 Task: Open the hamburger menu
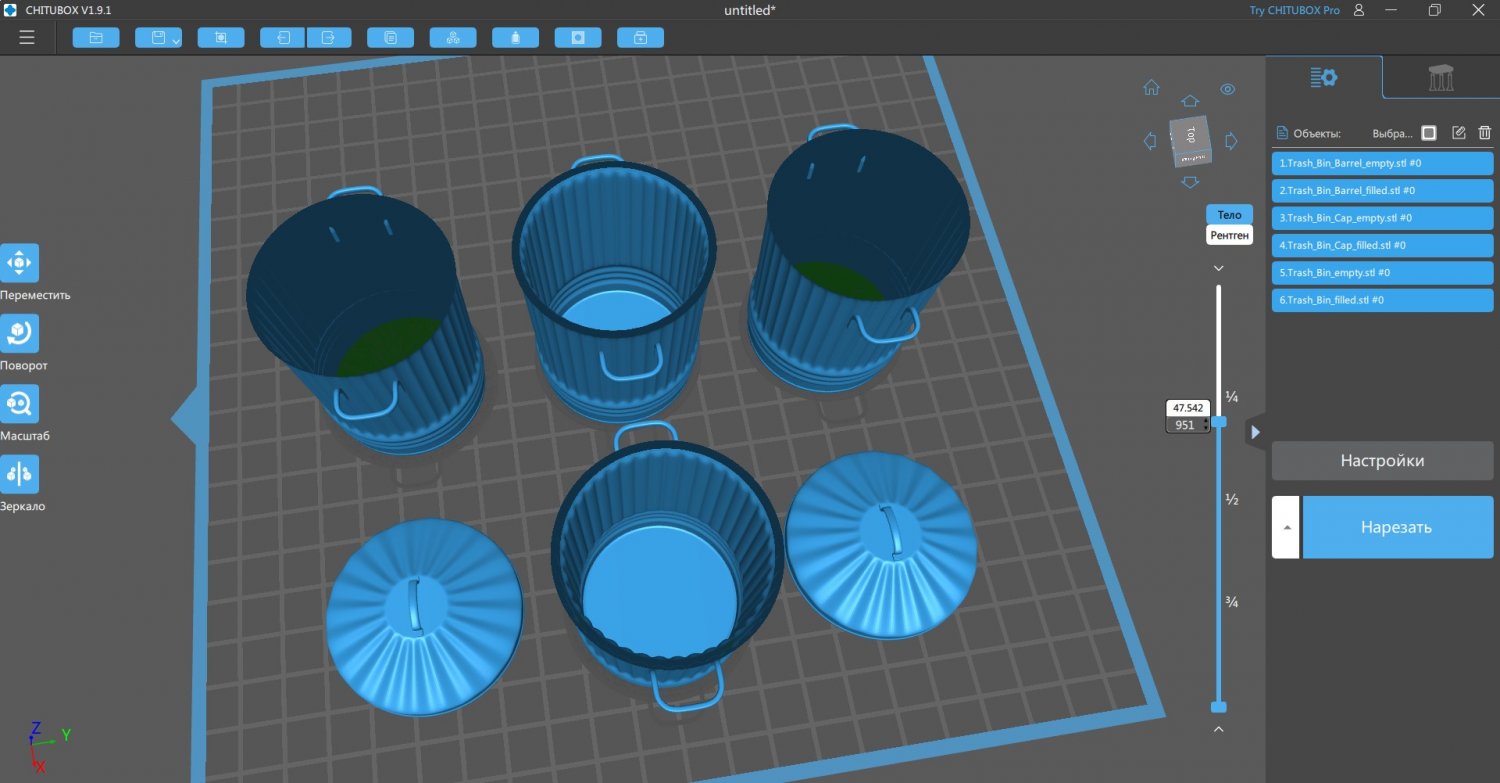26,37
